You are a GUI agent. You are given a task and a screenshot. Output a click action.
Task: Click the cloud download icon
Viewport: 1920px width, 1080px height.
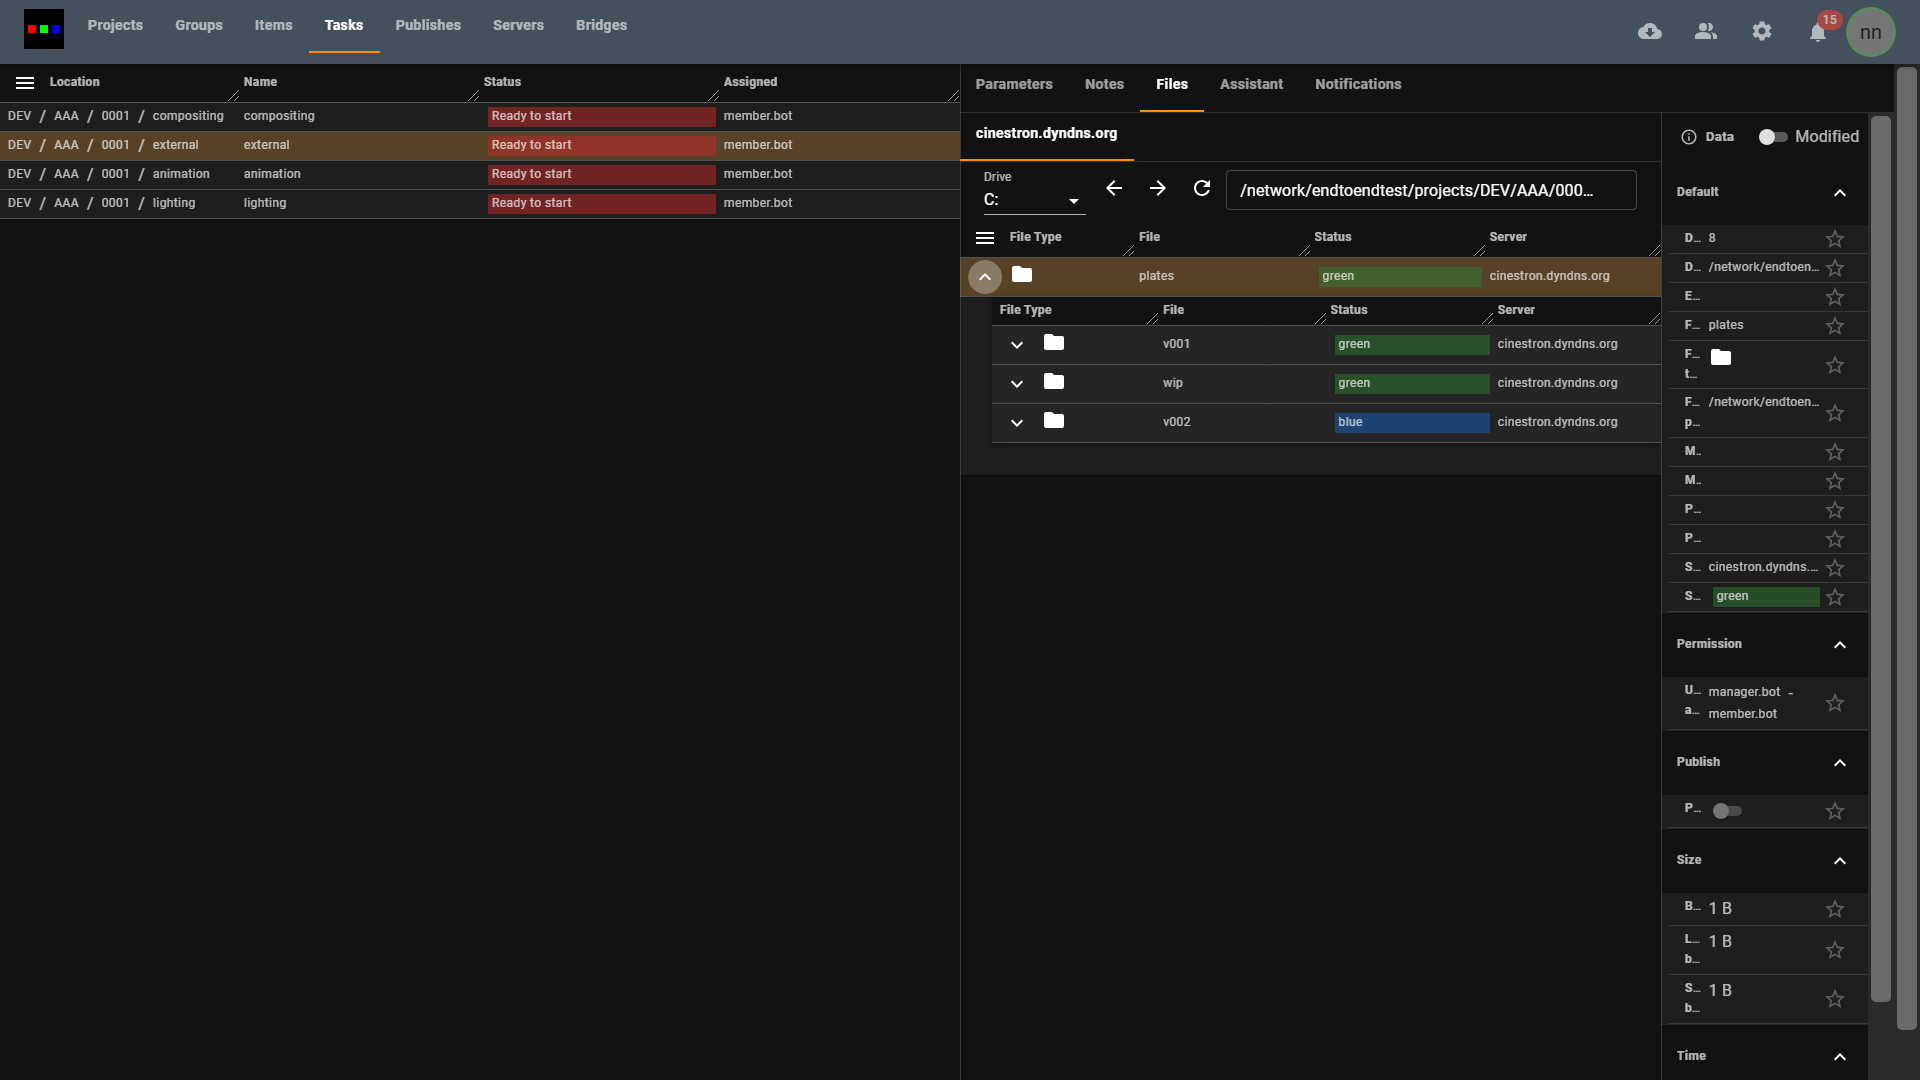pyautogui.click(x=1650, y=32)
